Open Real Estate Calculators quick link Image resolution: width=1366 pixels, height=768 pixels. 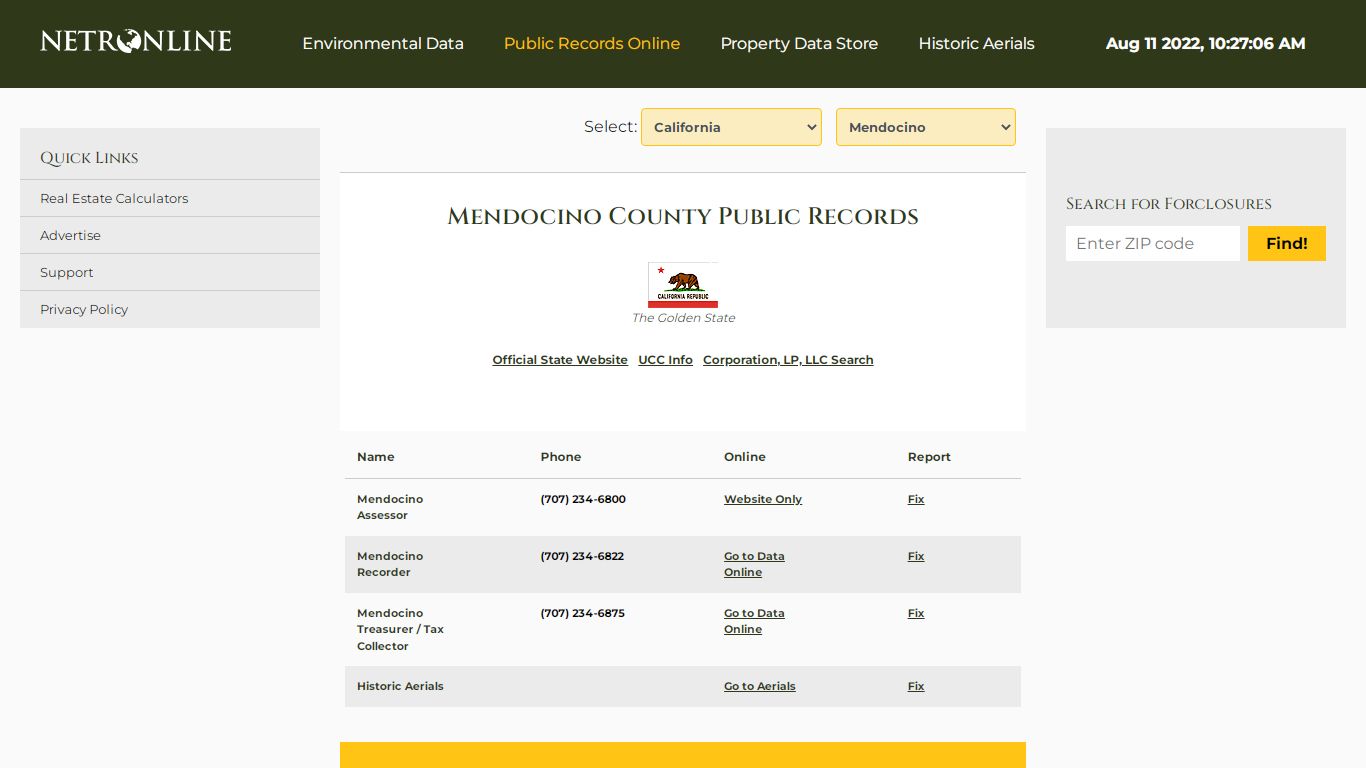coord(114,198)
